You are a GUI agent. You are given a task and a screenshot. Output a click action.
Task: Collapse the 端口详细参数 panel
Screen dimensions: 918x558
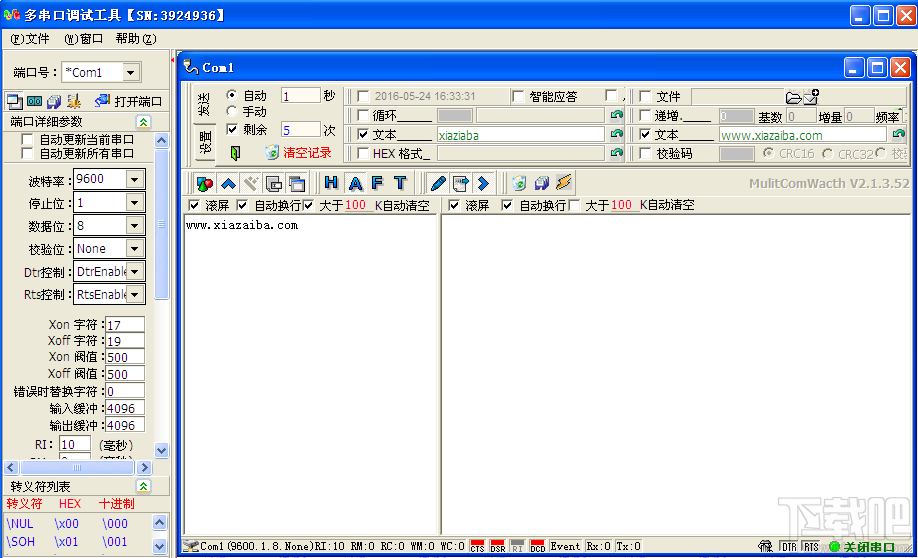(x=143, y=122)
